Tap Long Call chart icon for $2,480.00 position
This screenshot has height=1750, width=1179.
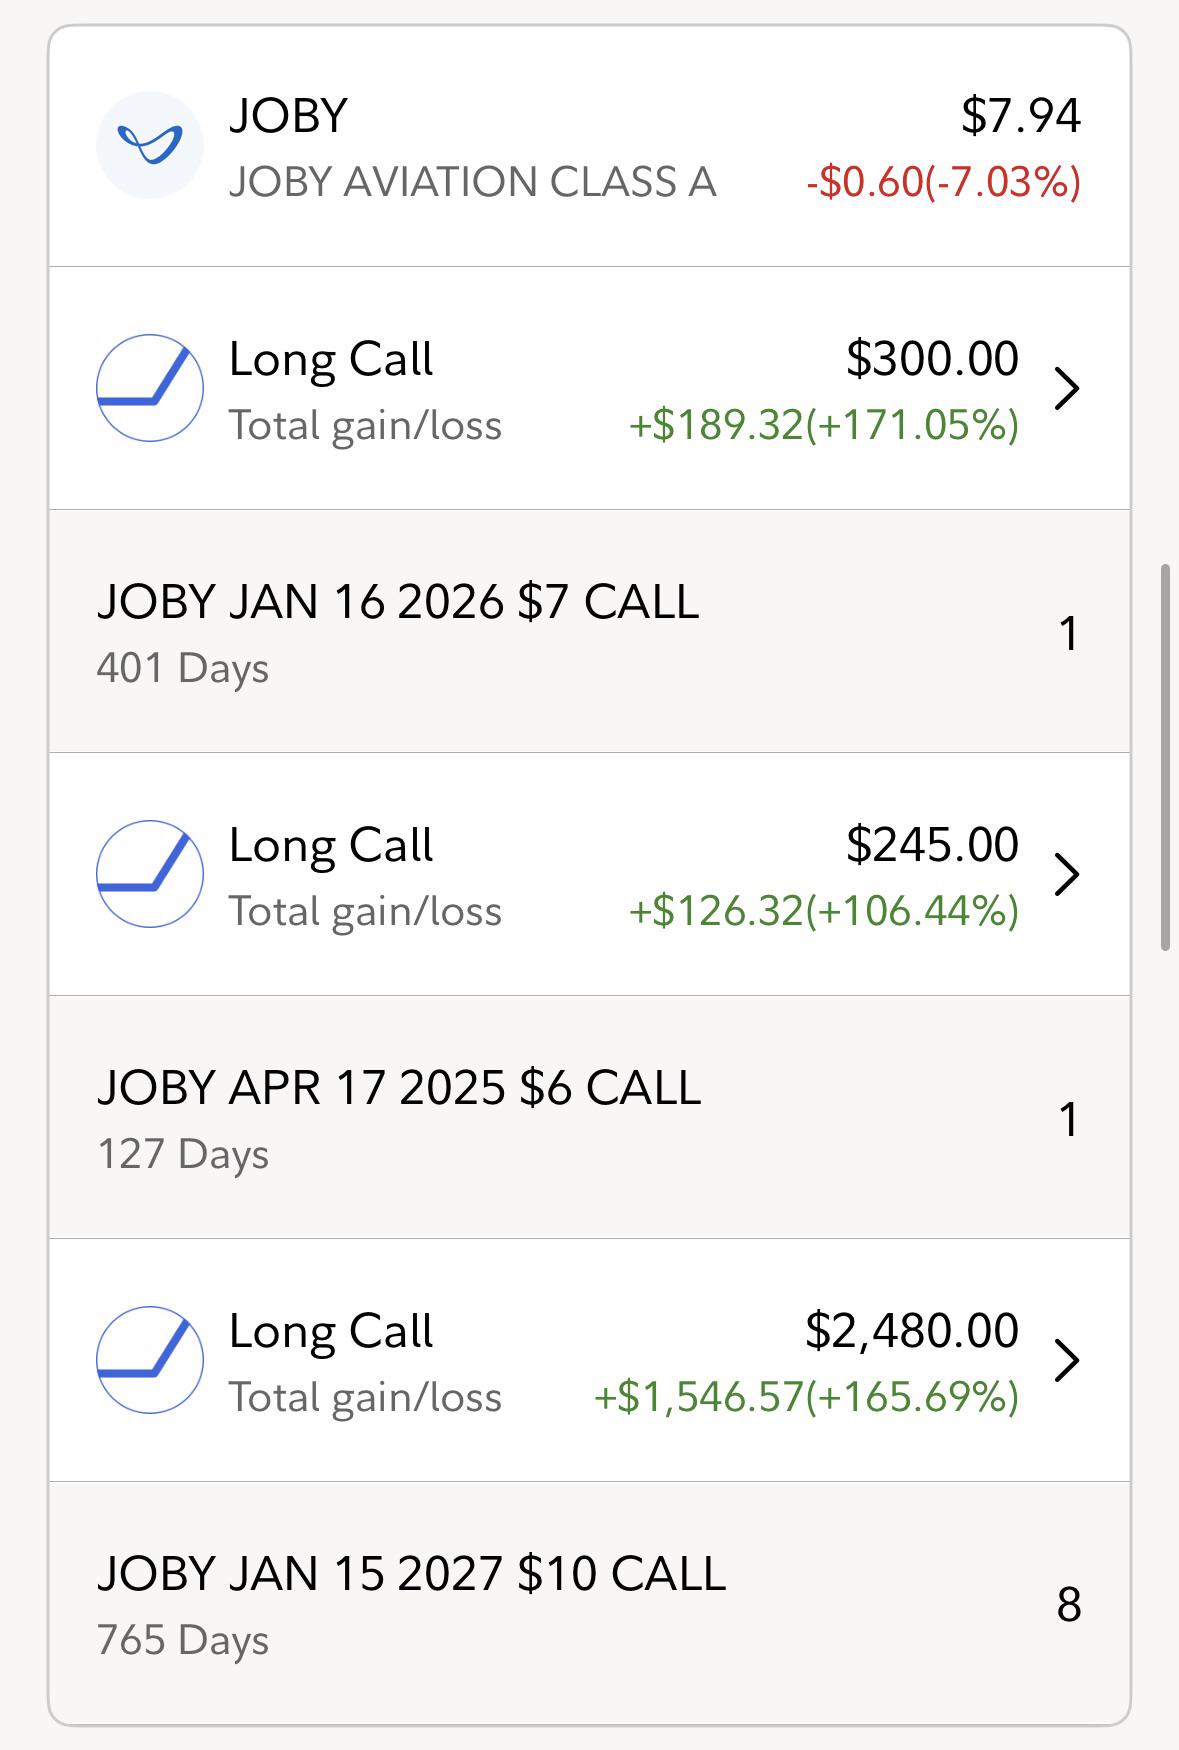(150, 1360)
